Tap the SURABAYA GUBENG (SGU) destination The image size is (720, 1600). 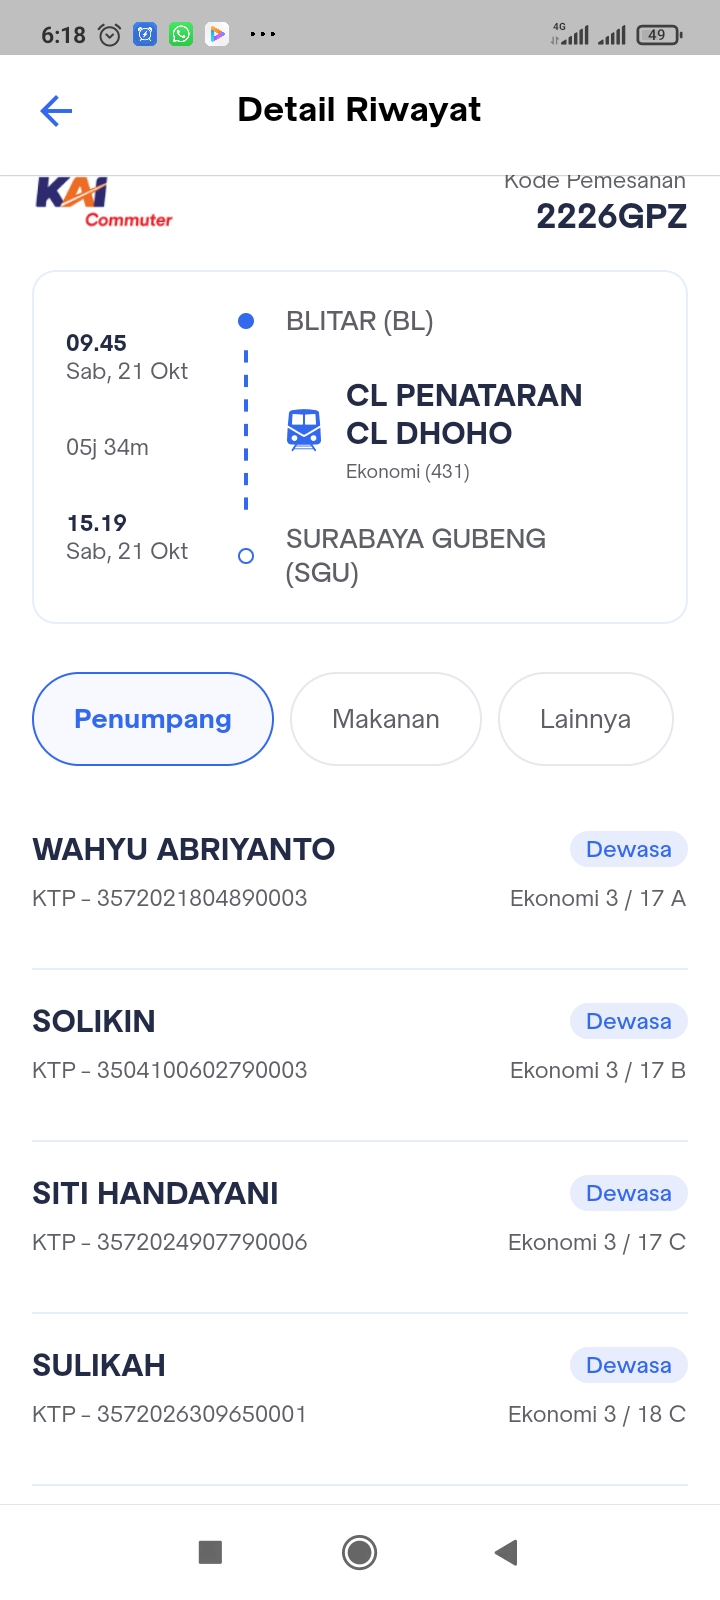click(x=416, y=555)
